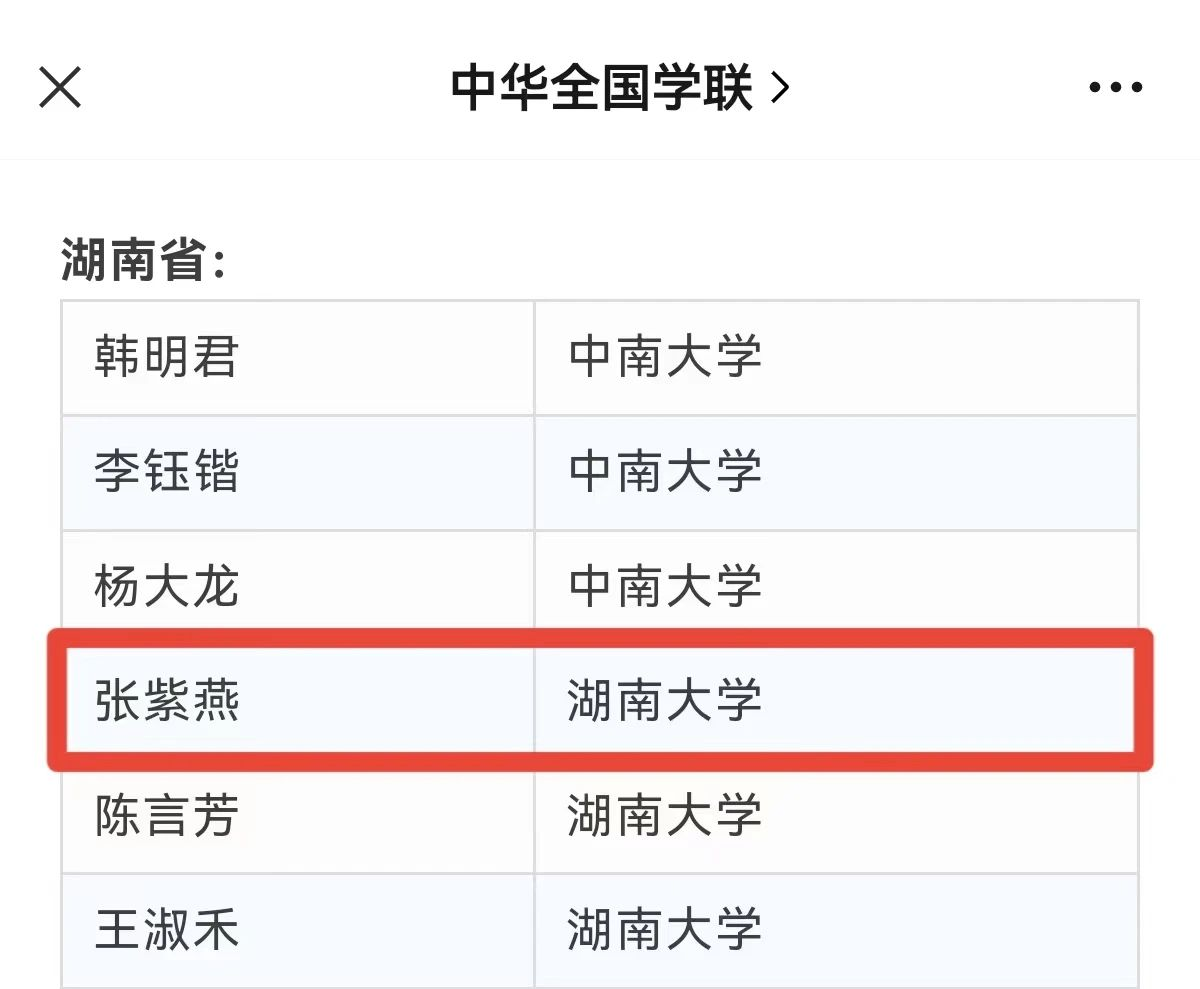Image resolution: width=1200 pixels, height=989 pixels.
Task: Select the name 李钰锴 cell
Action: [x=167, y=472]
